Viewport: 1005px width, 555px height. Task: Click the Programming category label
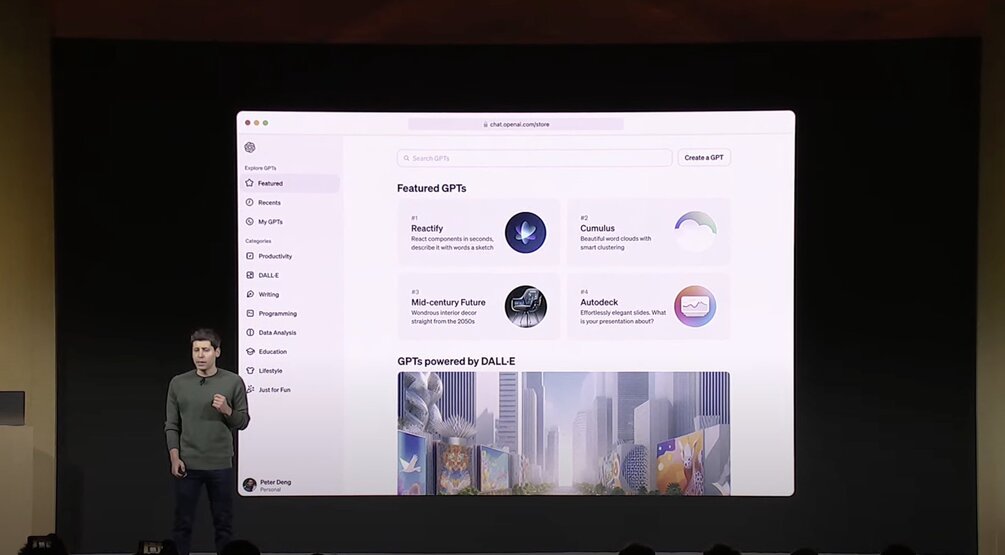[278, 314]
